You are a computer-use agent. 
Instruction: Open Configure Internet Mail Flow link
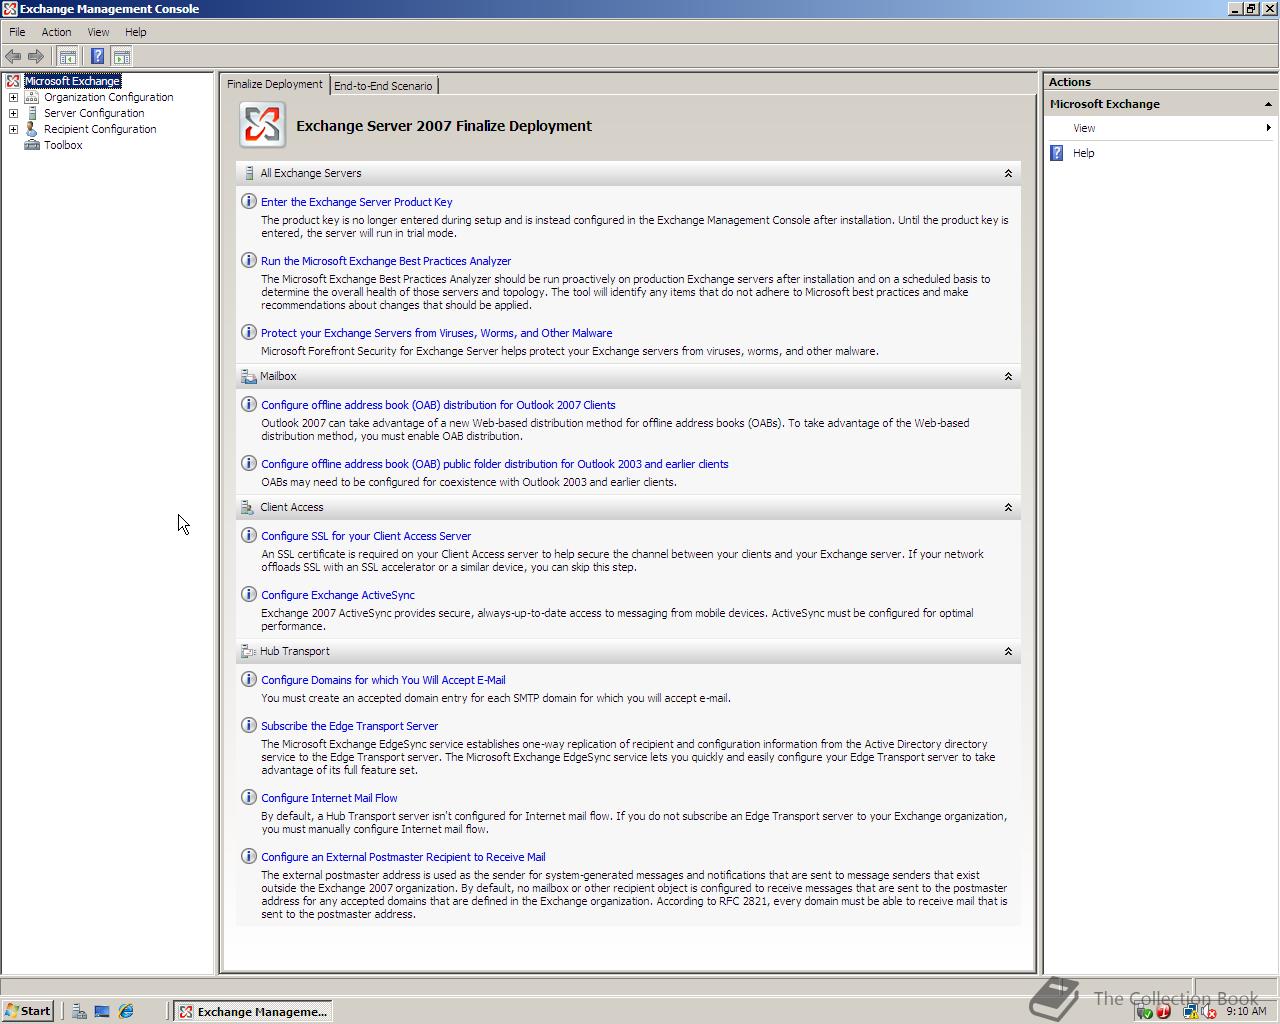tap(329, 798)
